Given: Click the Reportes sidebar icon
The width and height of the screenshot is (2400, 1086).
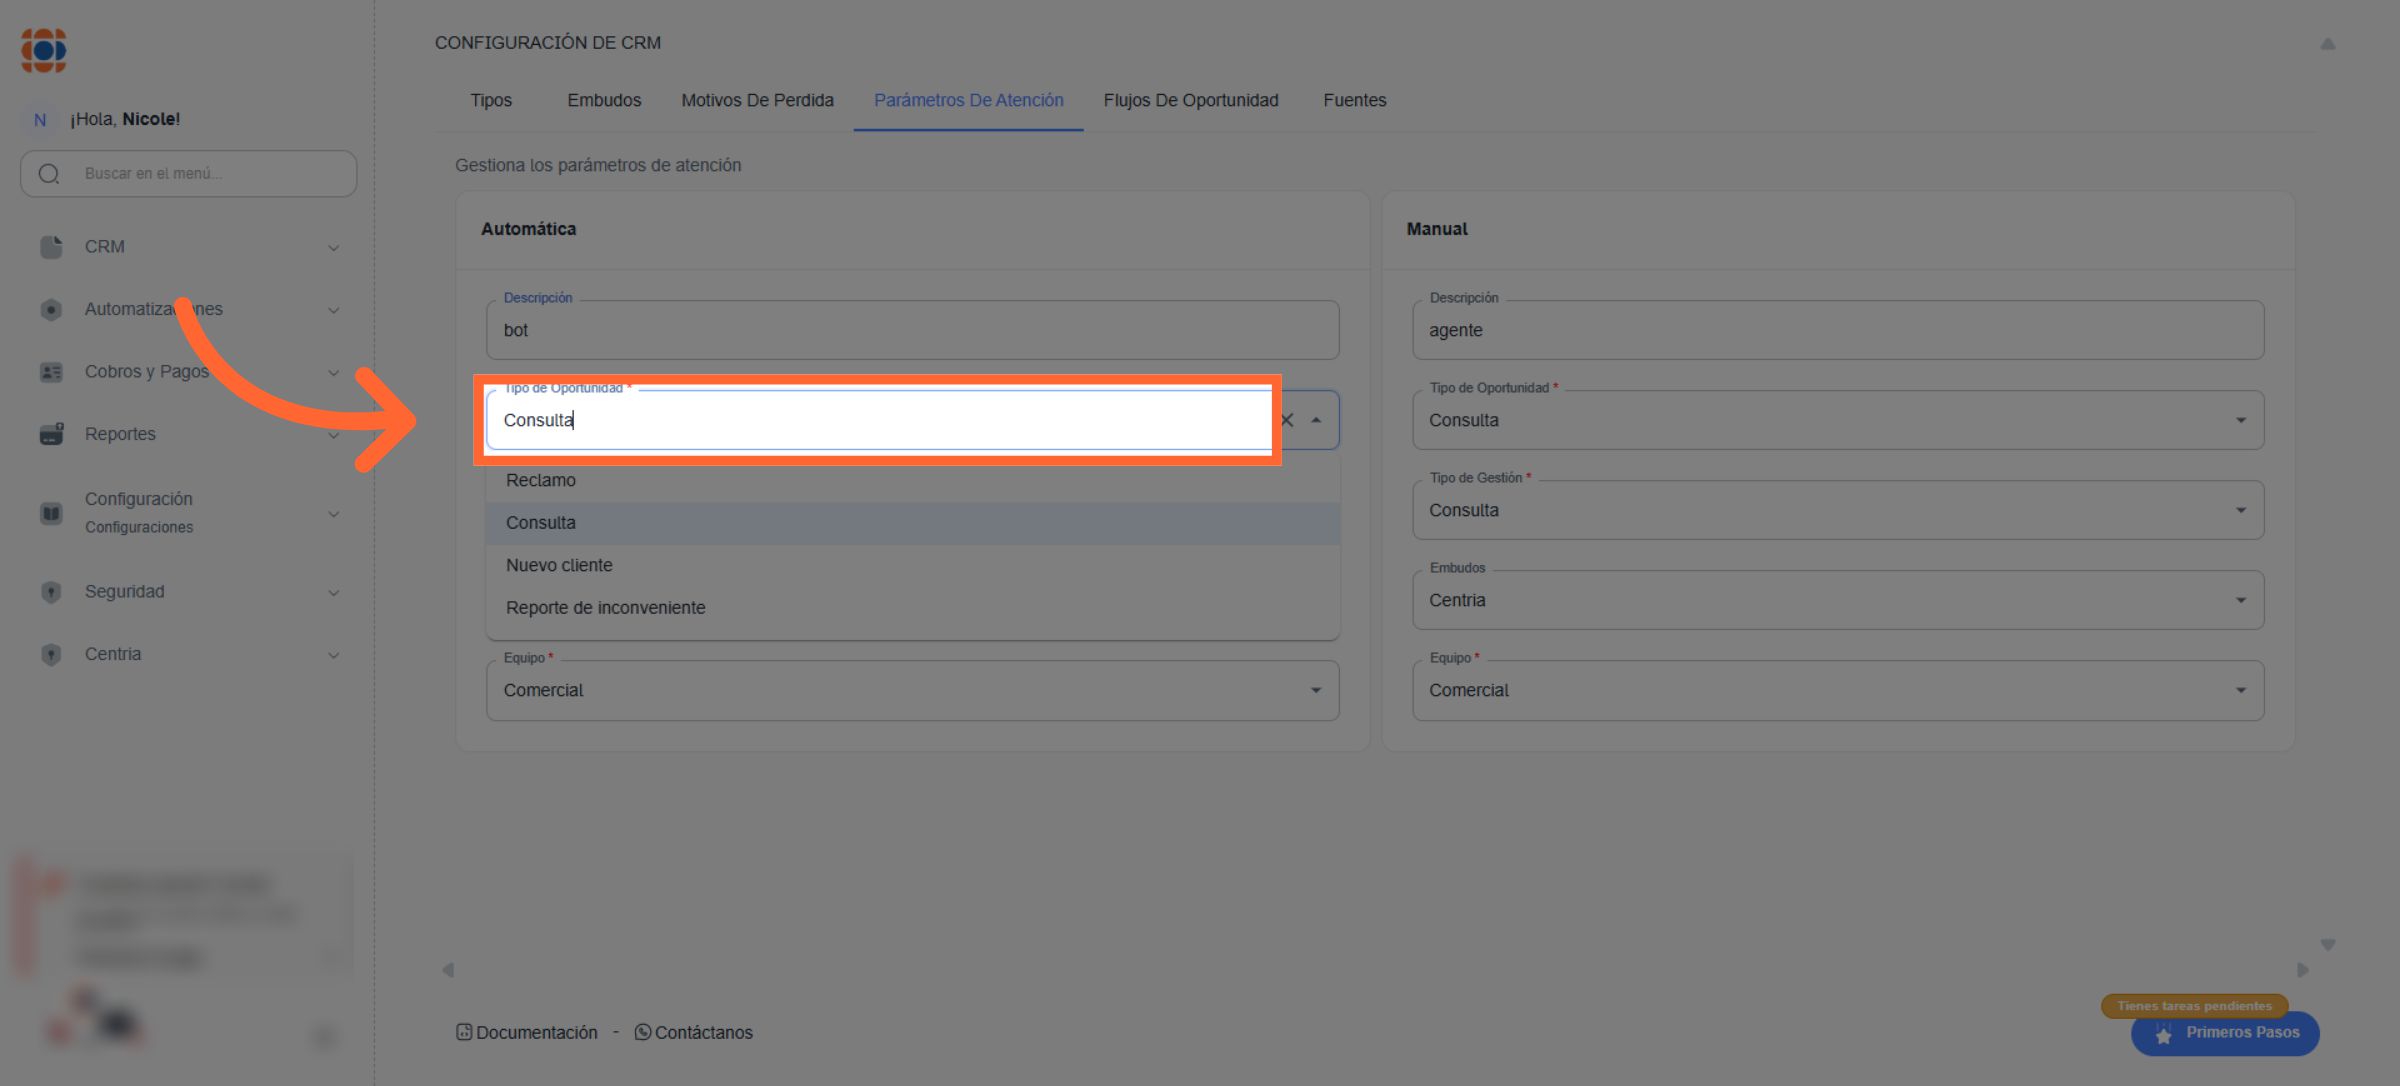Looking at the screenshot, I should tap(51, 434).
